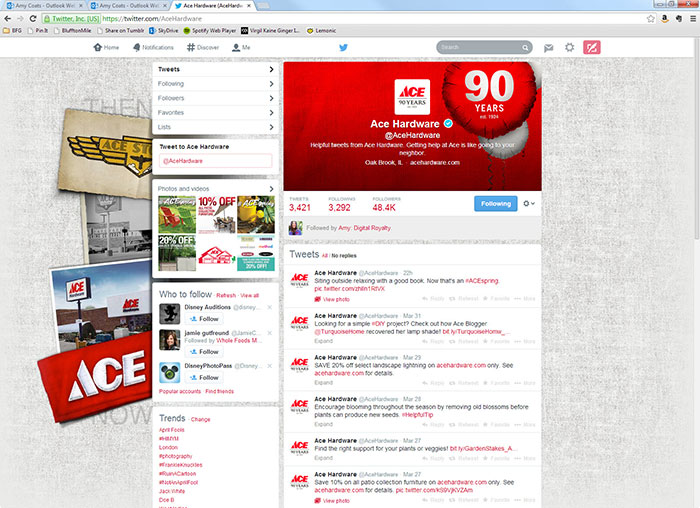
Task: Compose new tweet button icon
Action: pos(592,47)
